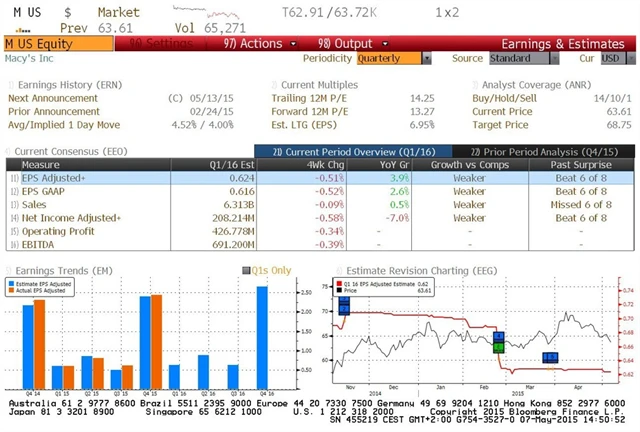Toggle the Q1s Only checkbox
The width and height of the screenshot is (640, 432).
245,271
